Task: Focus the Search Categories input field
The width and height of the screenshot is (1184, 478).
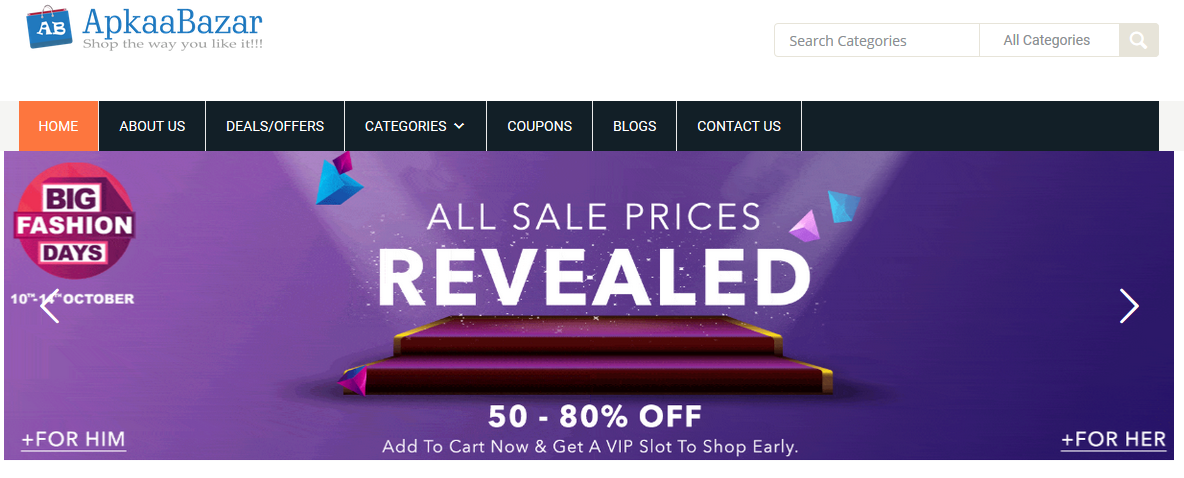Action: 877,40
